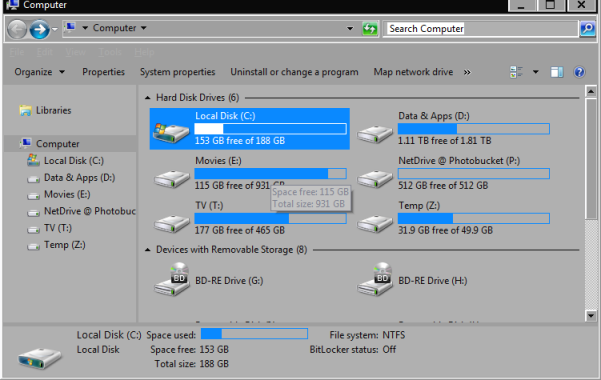Click Data & Apps (D:) usage bar
The width and height of the screenshot is (601, 380).
pos(474,129)
